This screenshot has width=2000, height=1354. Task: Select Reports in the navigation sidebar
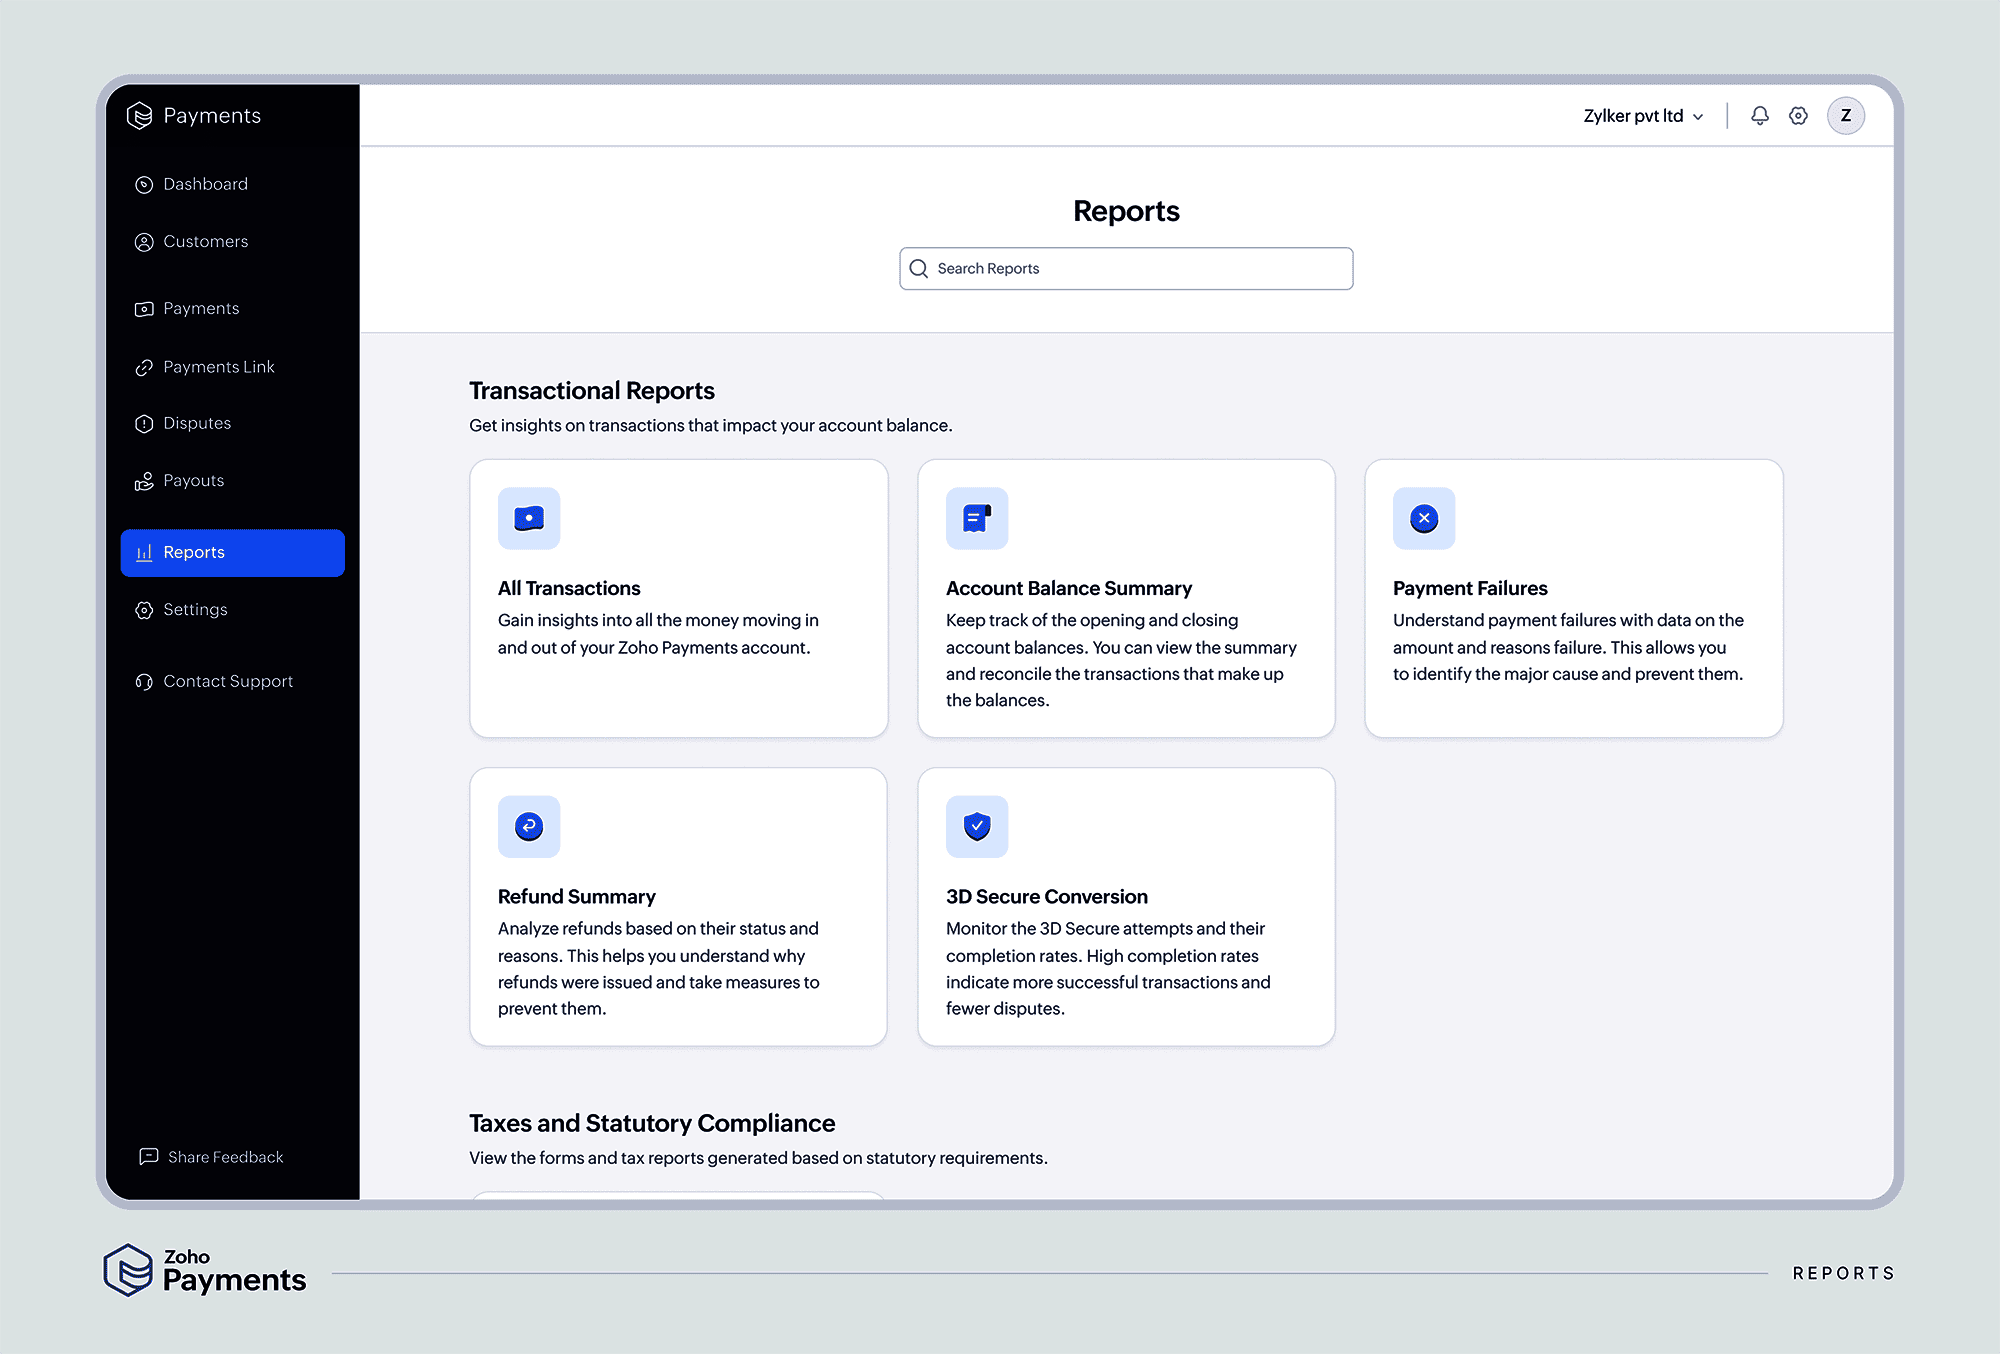click(232, 552)
